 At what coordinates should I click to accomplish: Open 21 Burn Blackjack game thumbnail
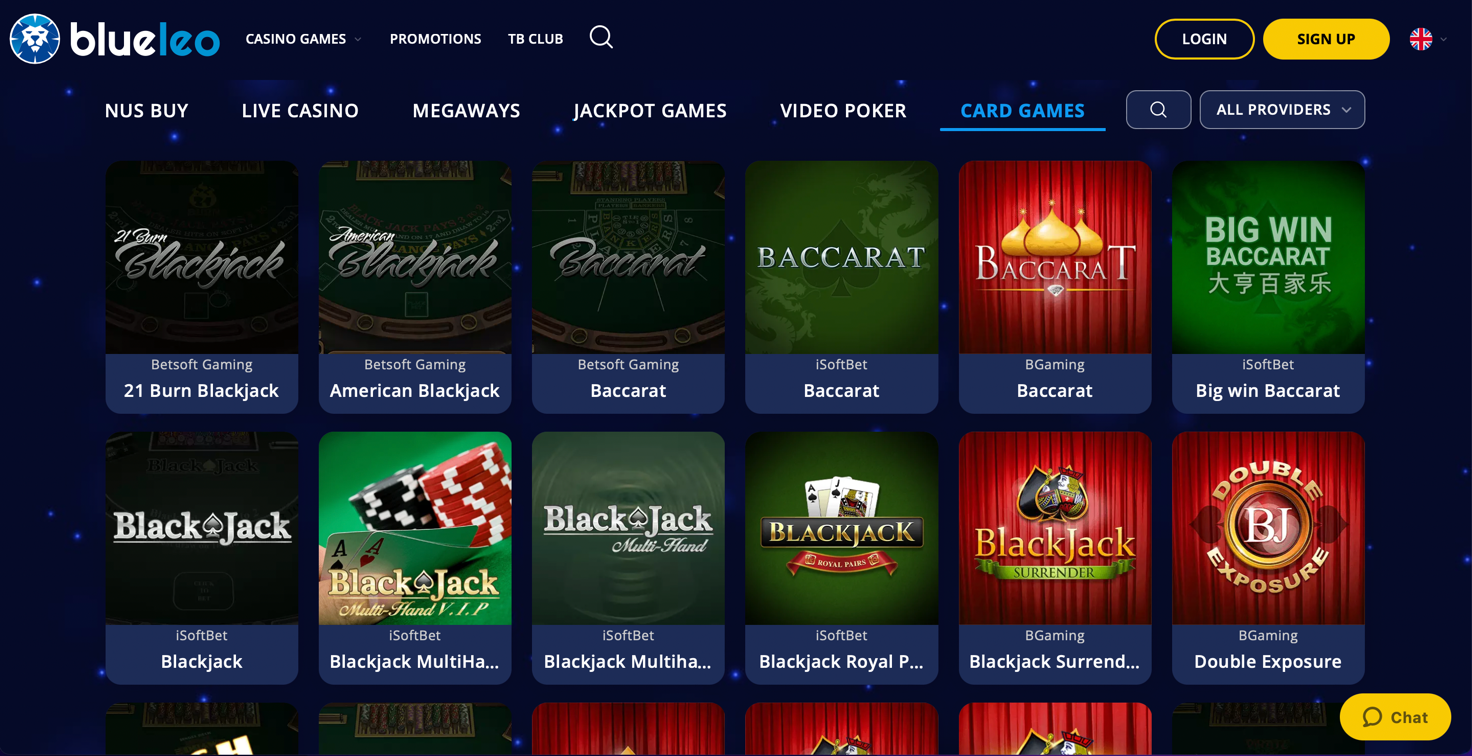(x=202, y=258)
